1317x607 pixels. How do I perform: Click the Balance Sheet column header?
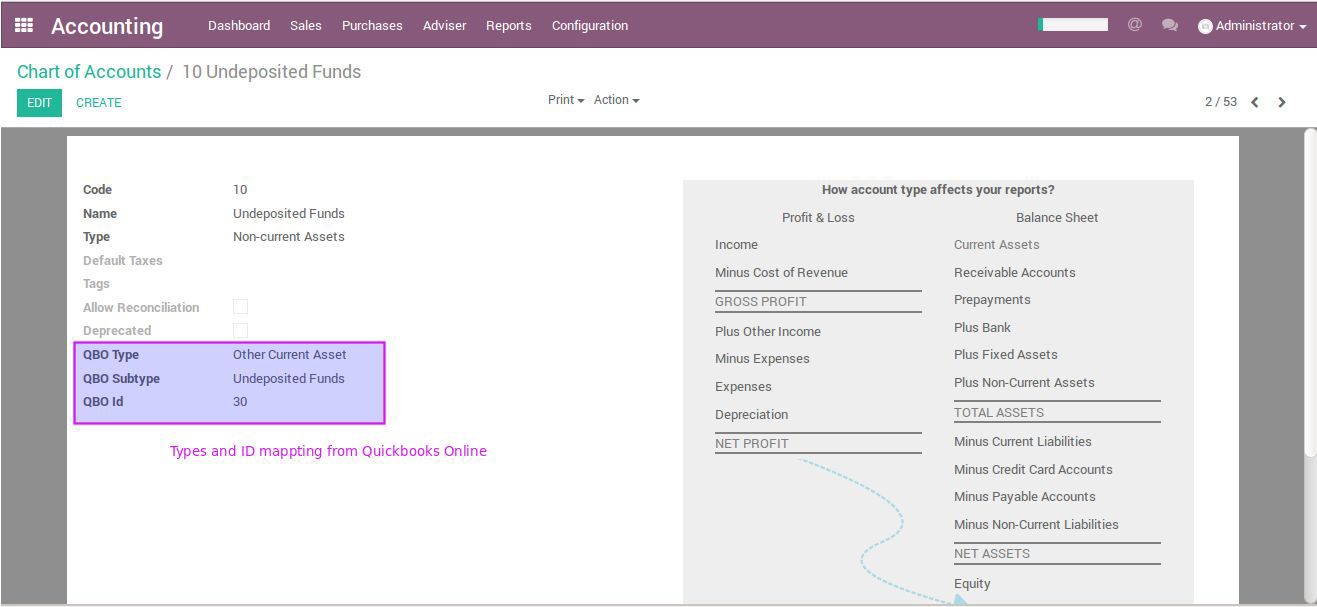click(x=1057, y=217)
